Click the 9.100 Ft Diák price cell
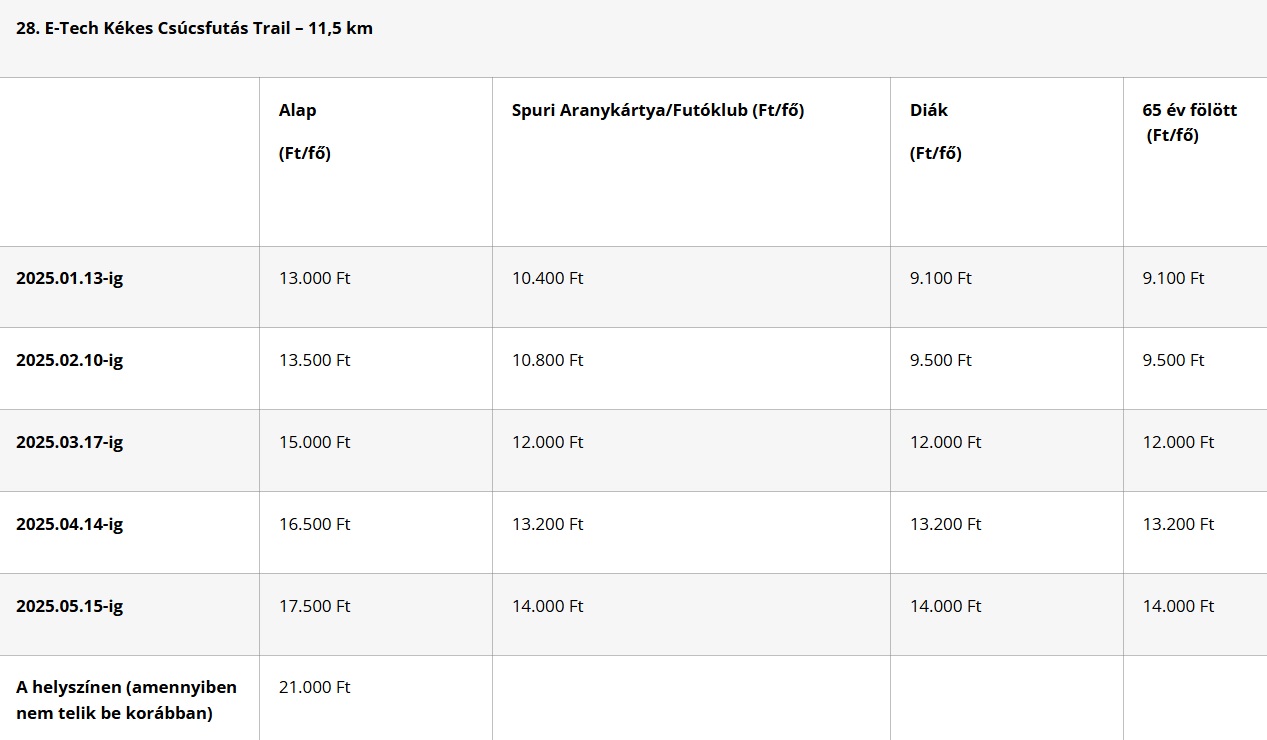 941,278
